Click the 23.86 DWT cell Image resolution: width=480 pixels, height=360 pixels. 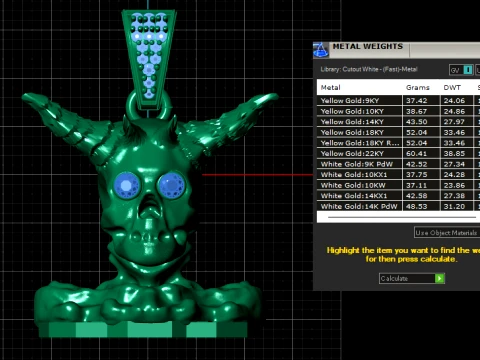click(x=457, y=185)
